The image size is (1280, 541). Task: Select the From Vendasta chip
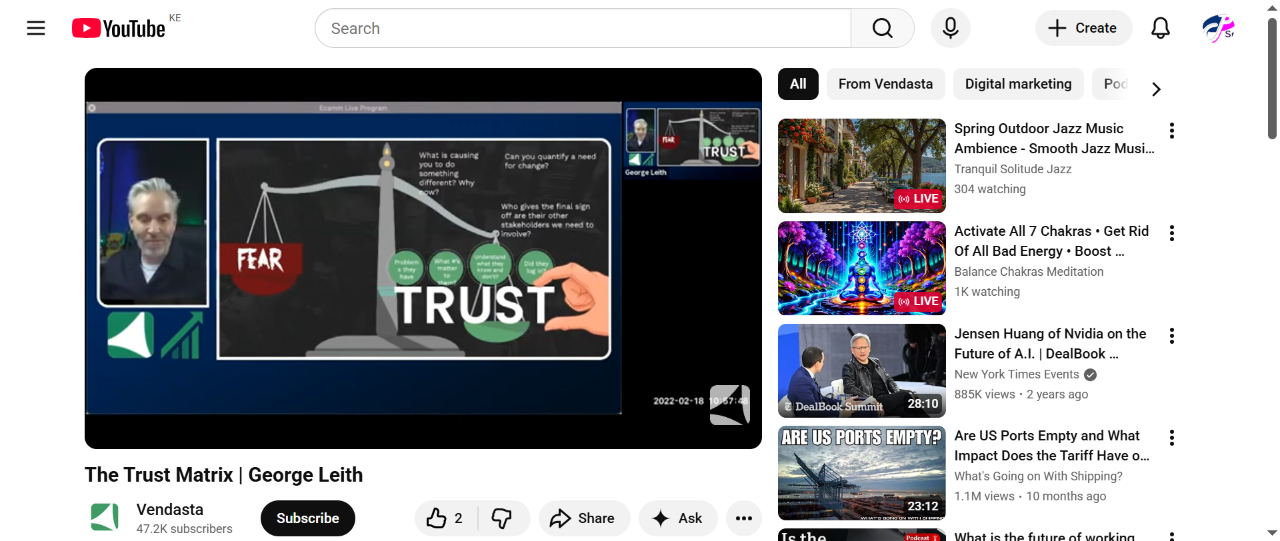(x=886, y=84)
